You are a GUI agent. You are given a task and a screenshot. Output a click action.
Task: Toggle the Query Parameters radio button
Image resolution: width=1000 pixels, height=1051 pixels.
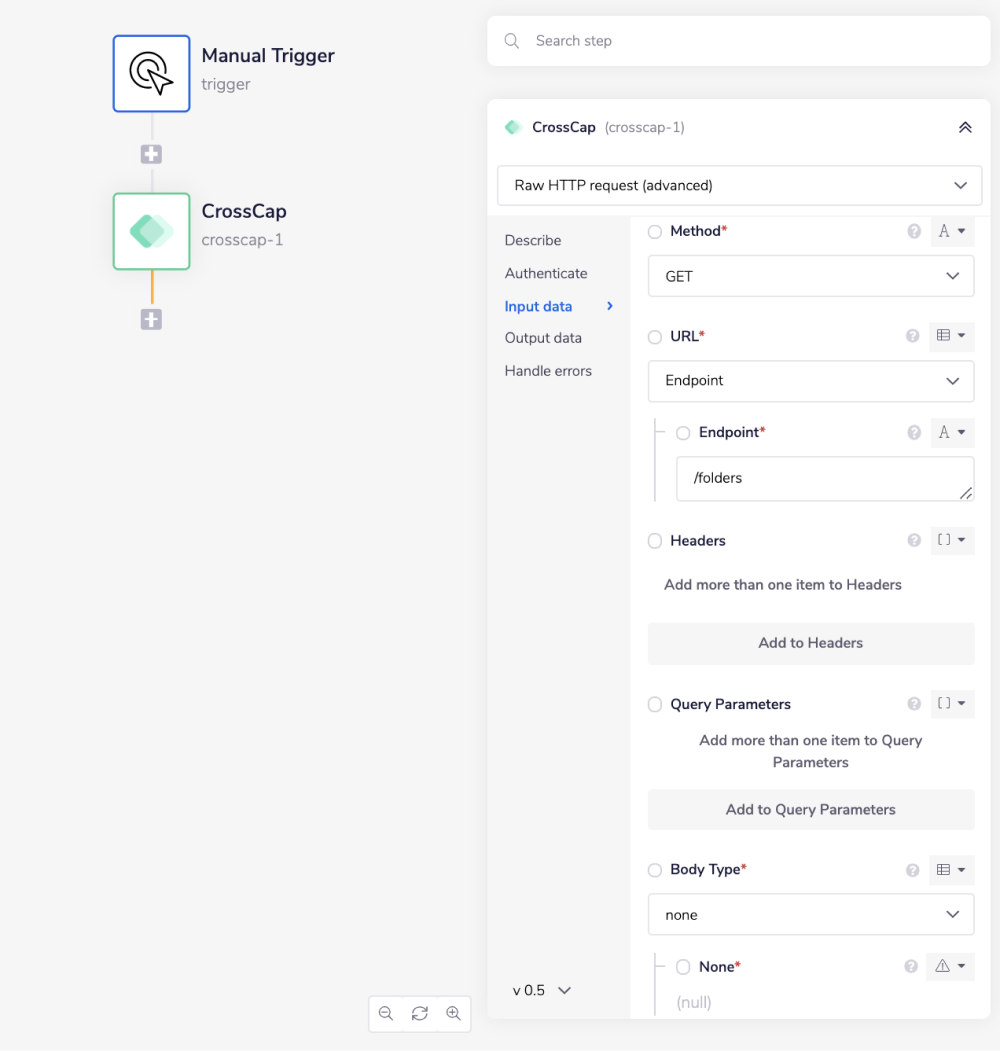(655, 705)
